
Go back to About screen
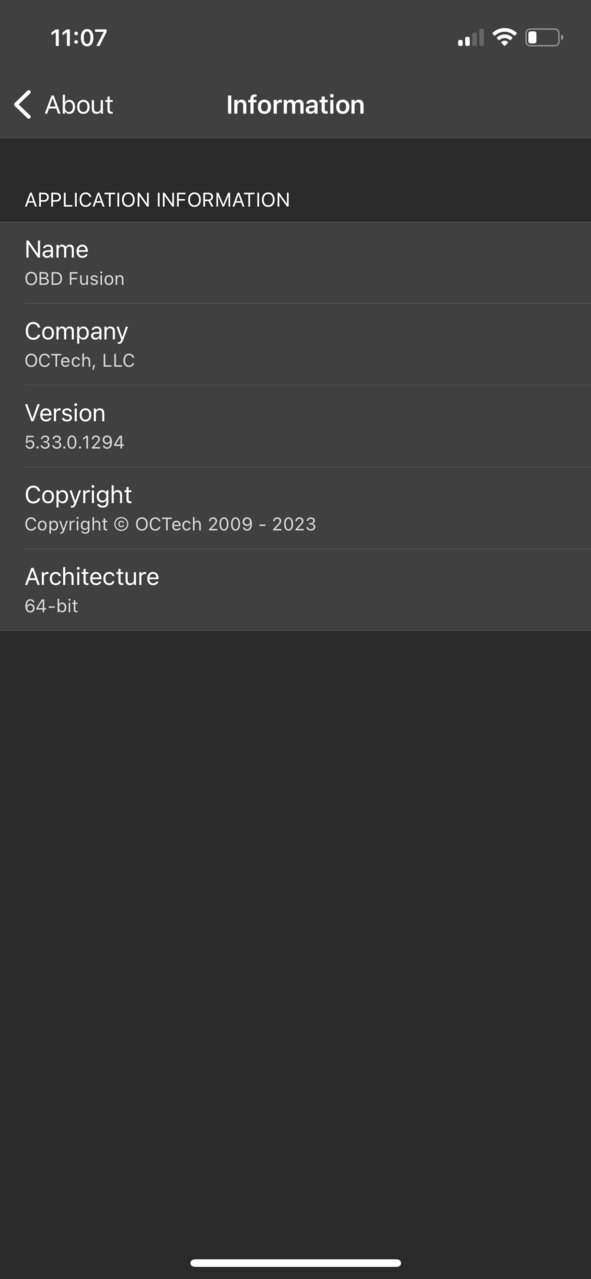63,104
